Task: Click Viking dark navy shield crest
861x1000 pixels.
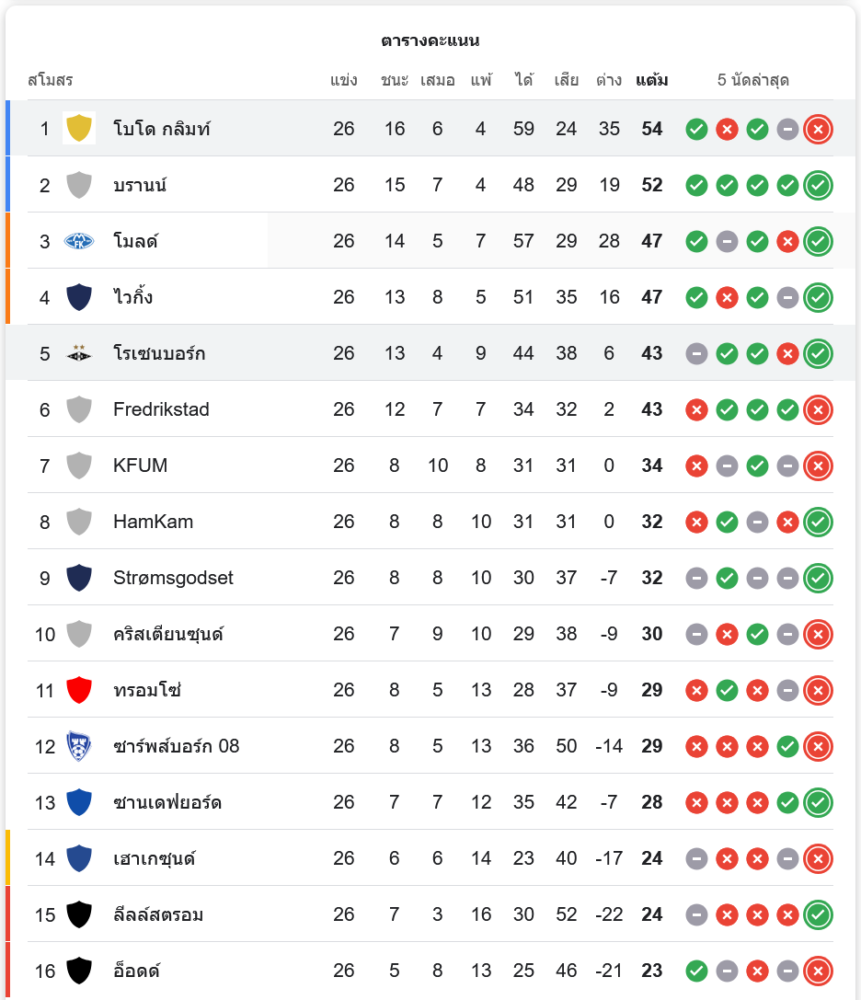Action: point(79,297)
